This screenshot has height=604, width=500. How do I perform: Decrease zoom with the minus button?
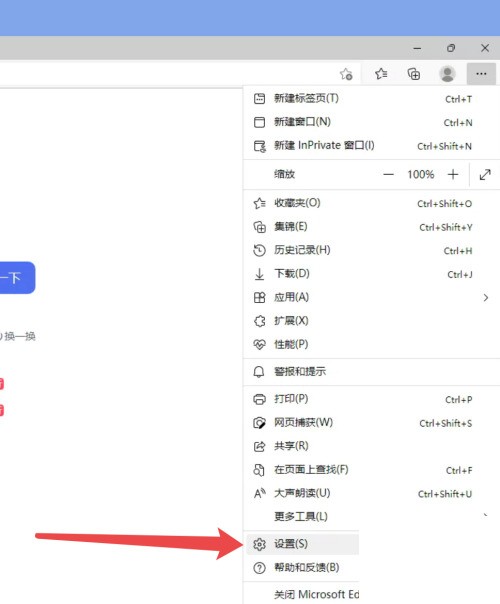coord(388,174)
